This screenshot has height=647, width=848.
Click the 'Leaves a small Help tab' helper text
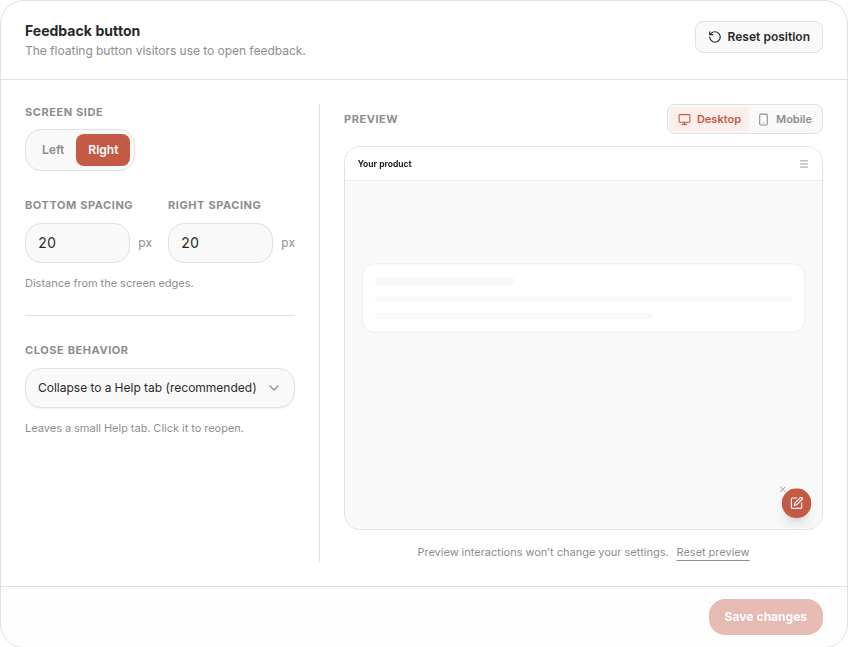(x=134, y=428)
